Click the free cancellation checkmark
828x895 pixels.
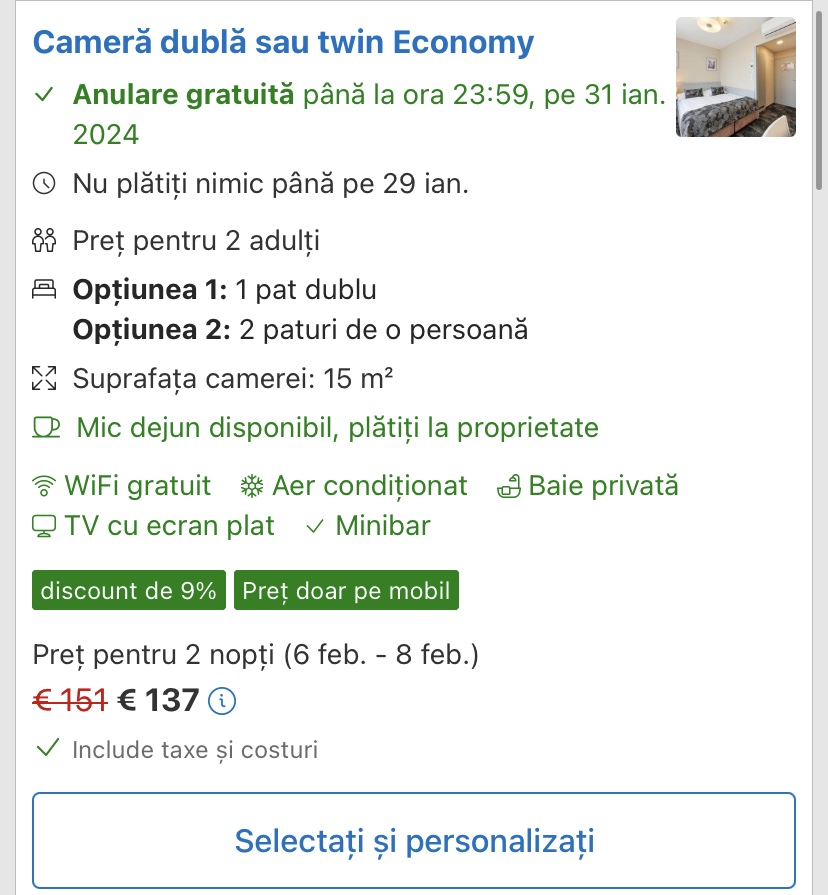point(44,96)
